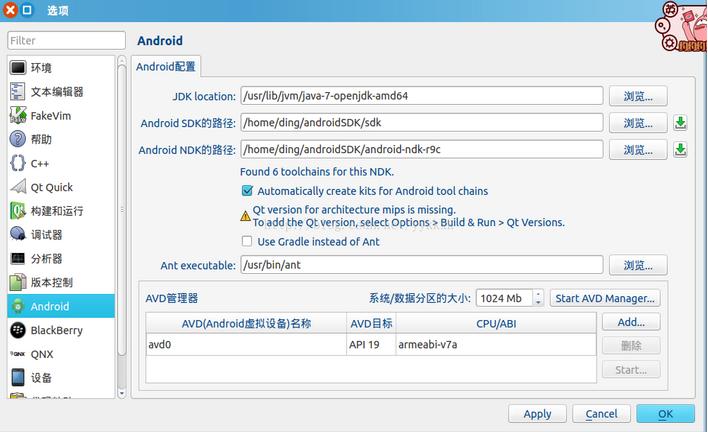This screenshot has height=432, width=708.
Task: Browse for the Ant executable
Action: tap(638, 265)
